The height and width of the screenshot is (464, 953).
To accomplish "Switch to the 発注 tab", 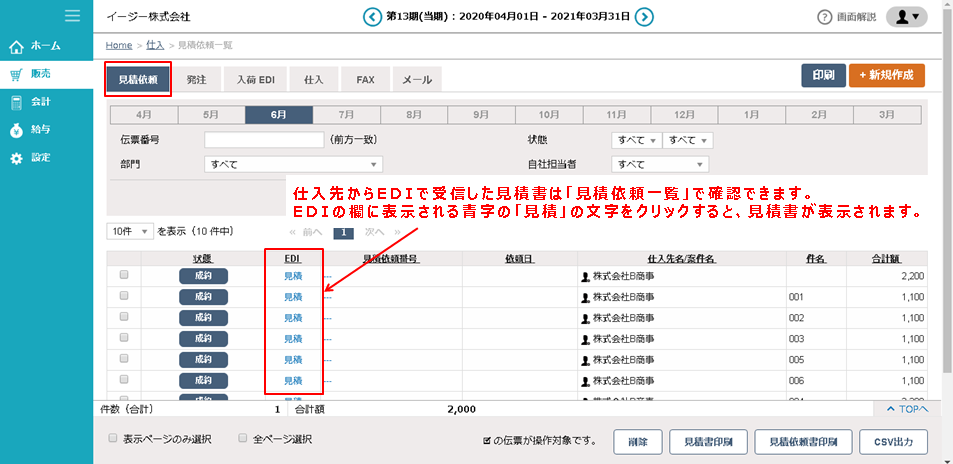I will click(196, 78).
